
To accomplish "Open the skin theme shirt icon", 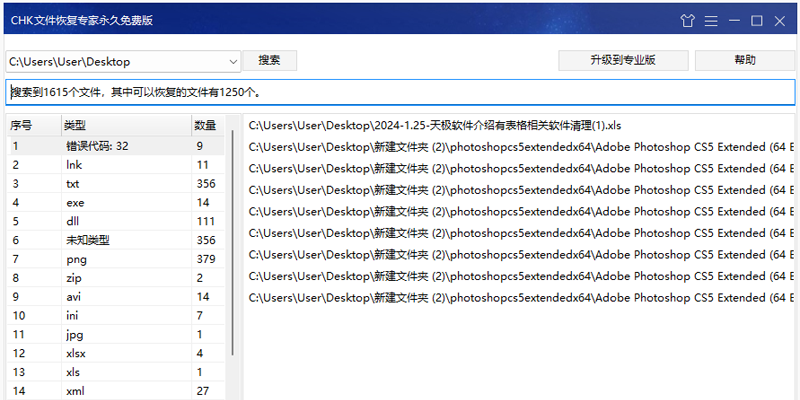I will [688, 20].
